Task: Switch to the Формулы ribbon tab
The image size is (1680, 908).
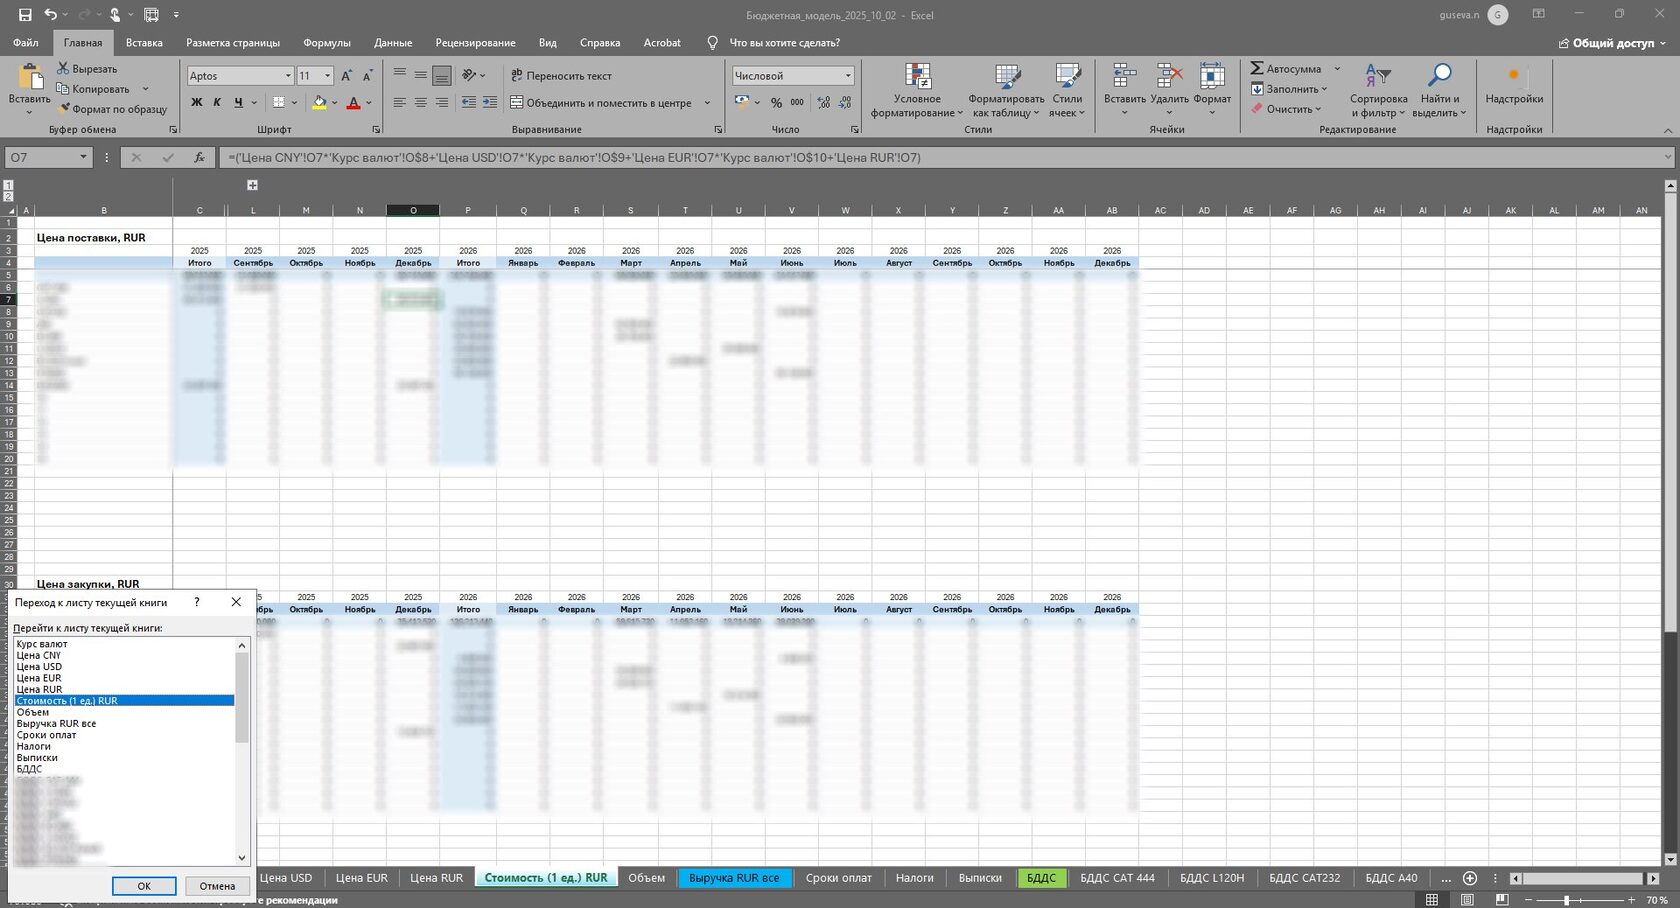Action: coord(327,43)
